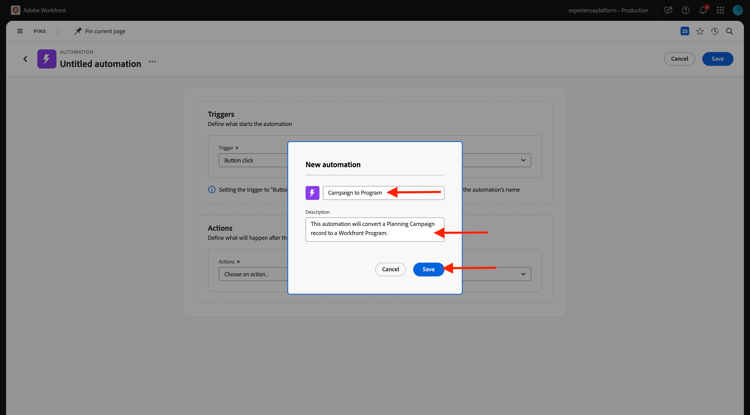The width and height of the screenshot is (750, 415).
Task: Open the Button click trigger combo box
Action: click(375, 160)
